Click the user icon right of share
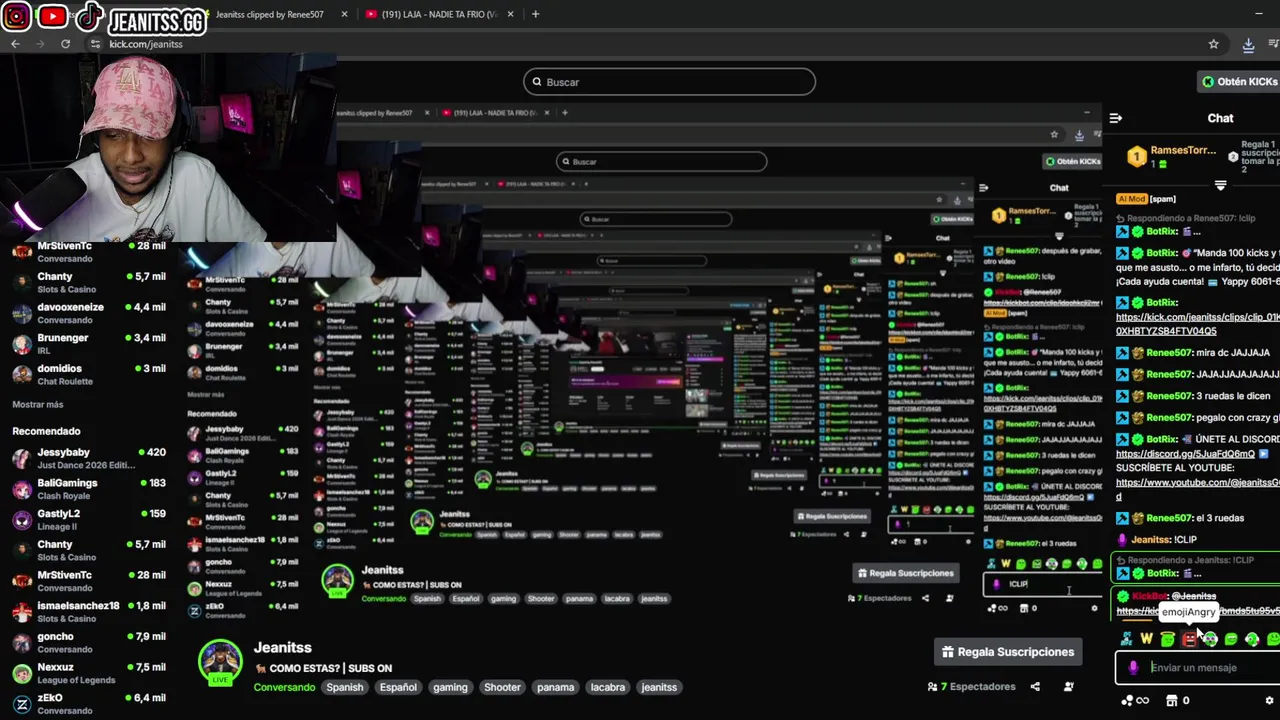 point(1068,687)
